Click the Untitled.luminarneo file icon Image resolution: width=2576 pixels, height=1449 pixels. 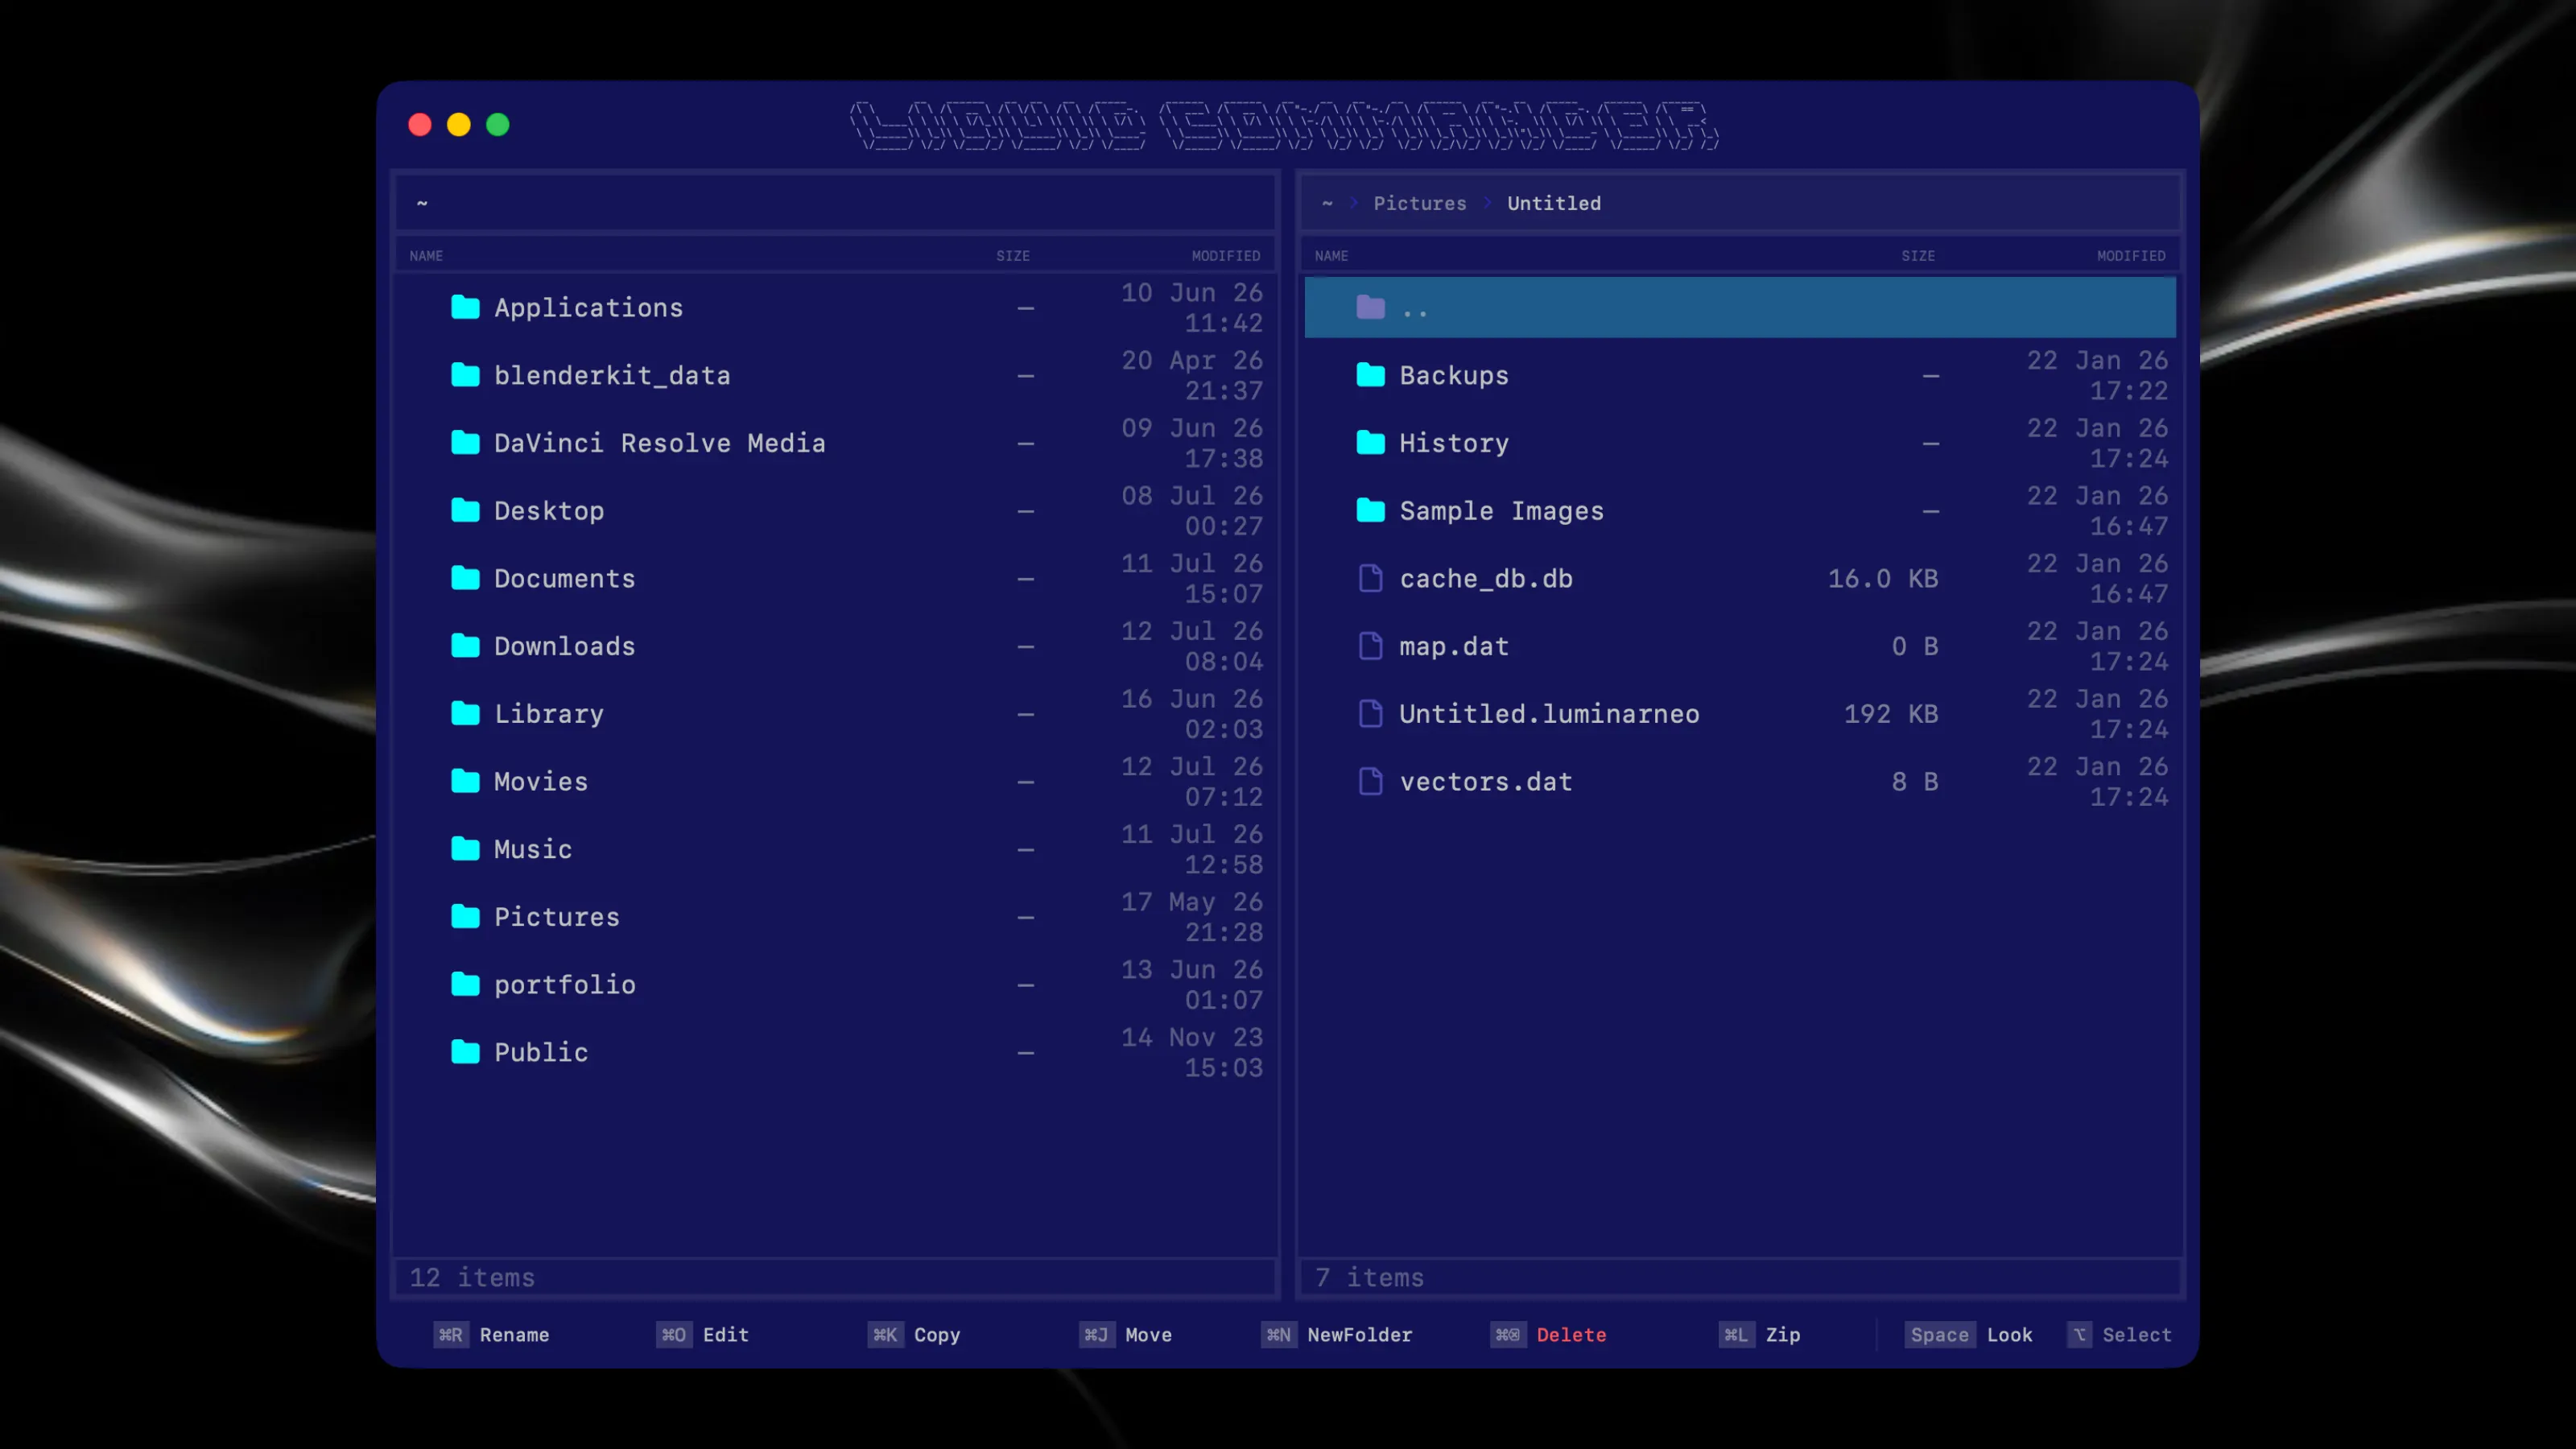(x=1371, y=713)
